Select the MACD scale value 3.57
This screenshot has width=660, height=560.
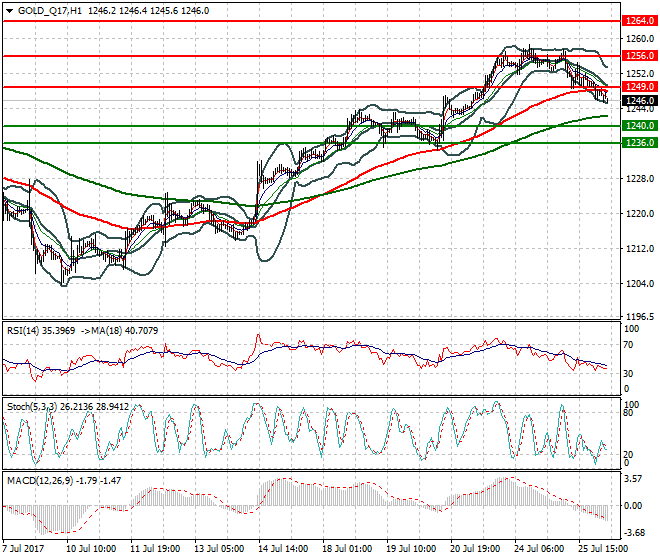click(633, 479)
